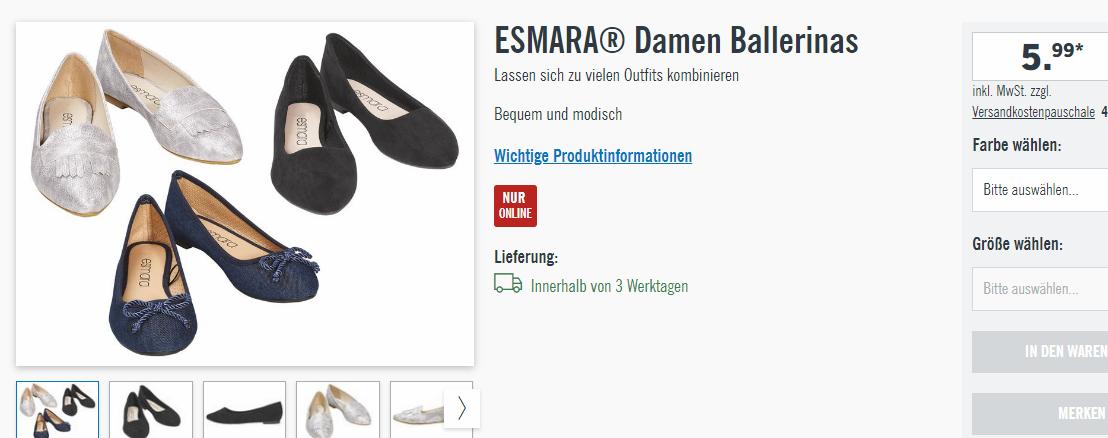Open the Versandkostenpauschale link
Image resolution: width=1108 pixels, height=438 pixels.
click(1034, 112)
